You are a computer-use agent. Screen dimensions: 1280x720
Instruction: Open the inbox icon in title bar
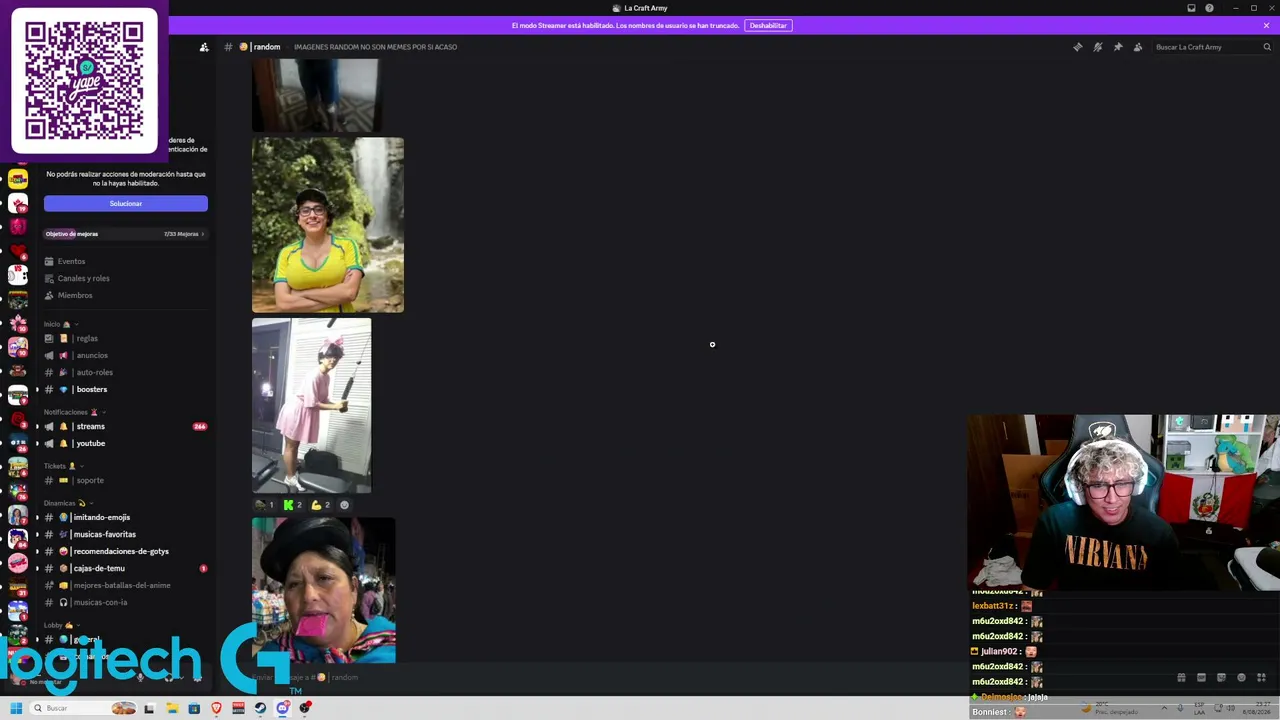point(1191,8)
